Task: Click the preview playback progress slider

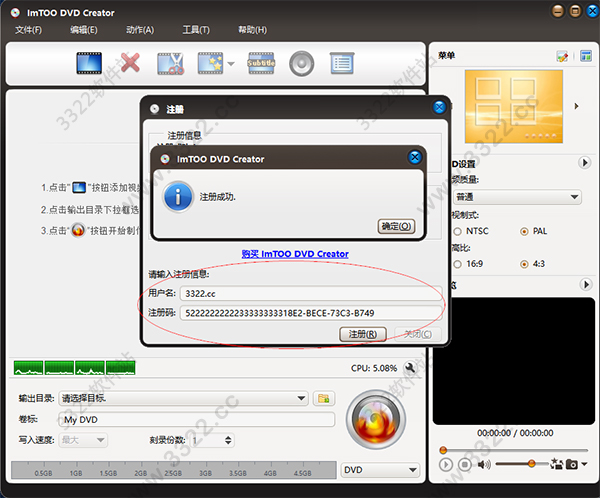Action: pyautogui.click(x=514, y=450)
